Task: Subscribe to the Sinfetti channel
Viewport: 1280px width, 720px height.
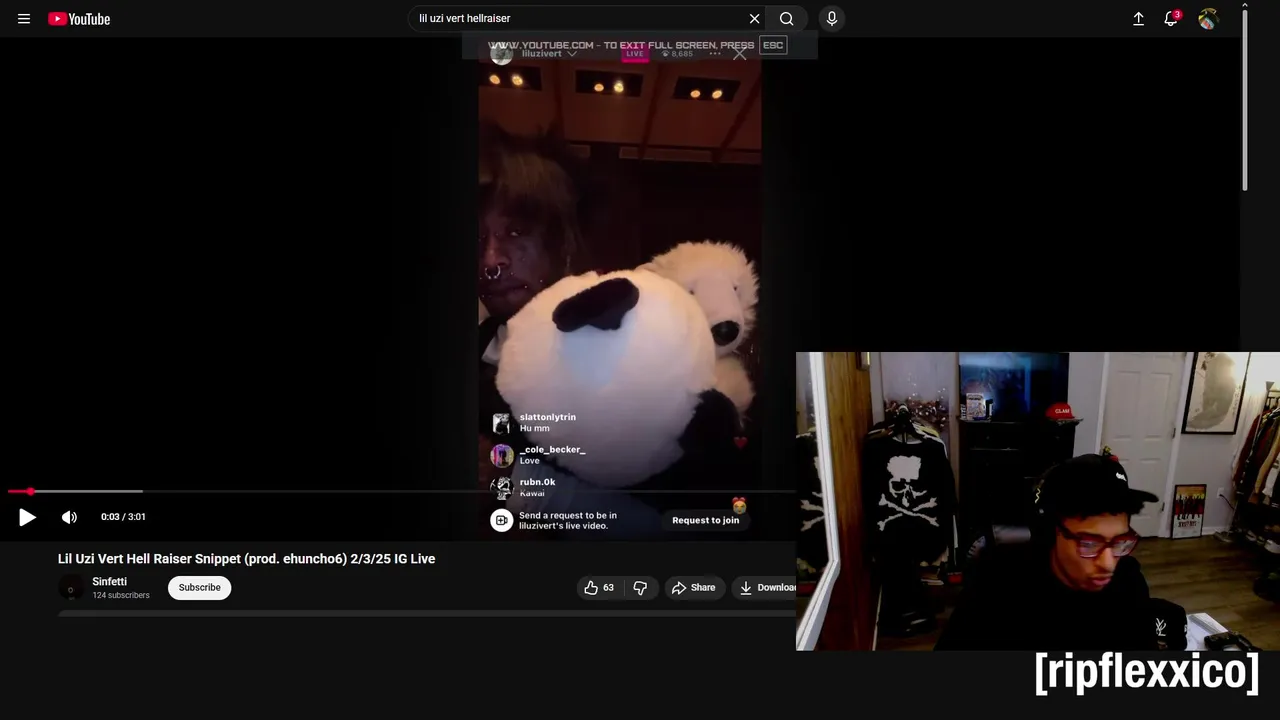Action: click(x=200, y=588)
